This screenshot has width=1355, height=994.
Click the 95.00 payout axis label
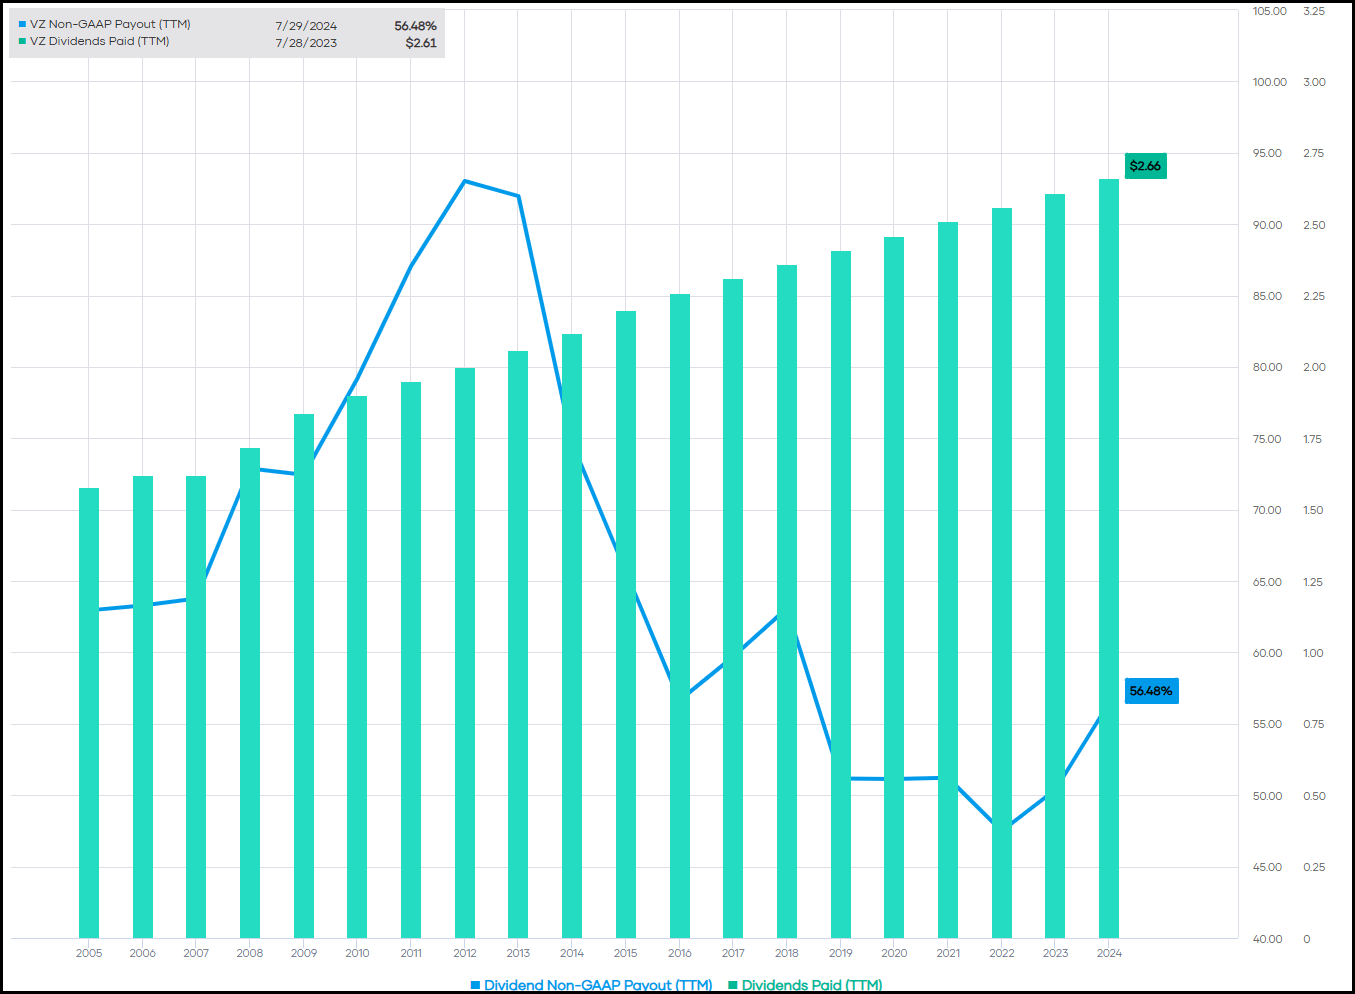[x=1268, y=153]
